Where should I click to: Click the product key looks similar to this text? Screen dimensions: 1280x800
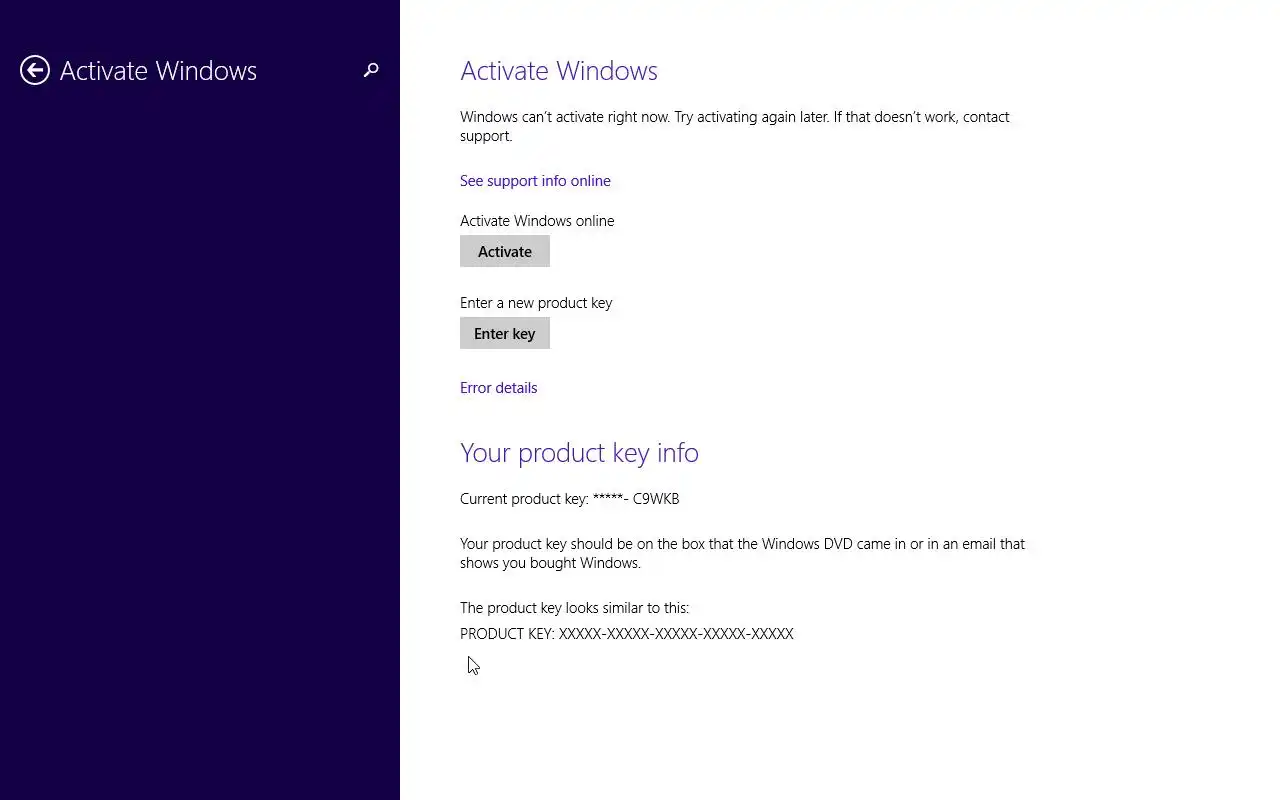coord(574,608)
